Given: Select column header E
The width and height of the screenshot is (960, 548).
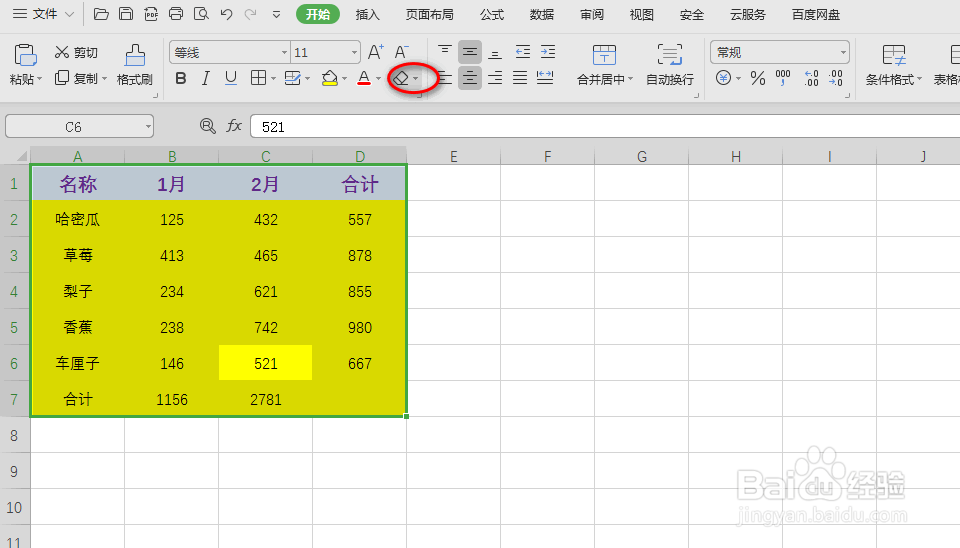Looking at the screenshot, I should click(454, 156).
